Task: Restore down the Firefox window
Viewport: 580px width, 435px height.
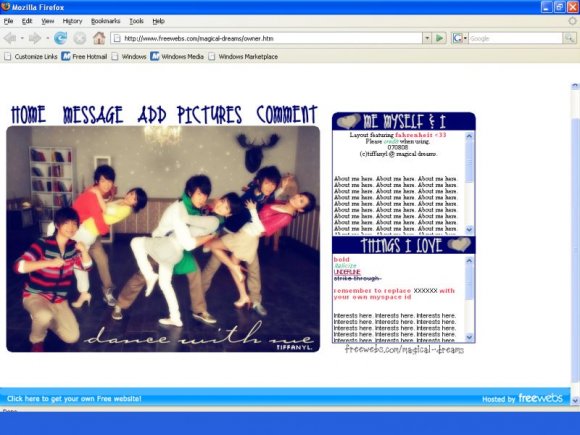Action: tap(559, 7)
